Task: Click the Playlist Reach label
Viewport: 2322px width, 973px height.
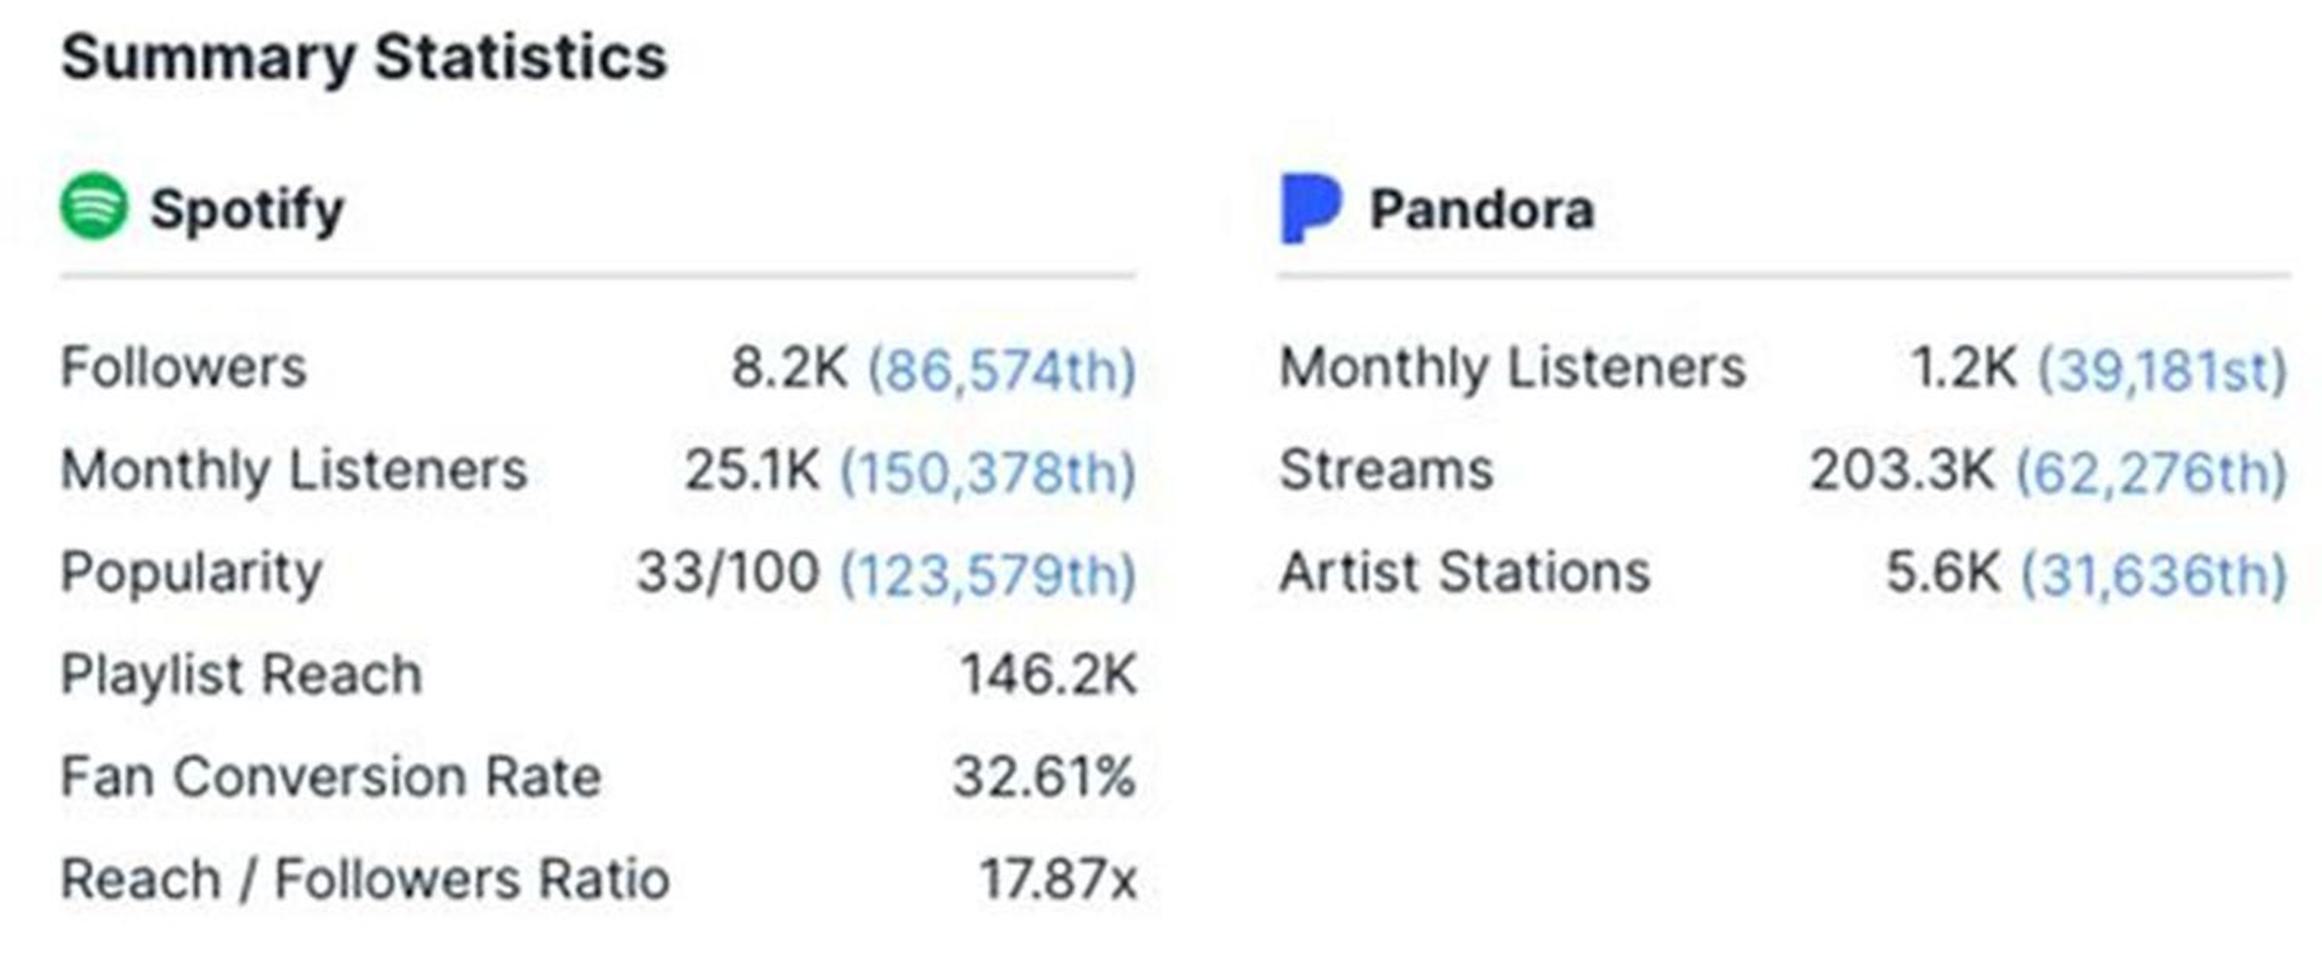Action: click(242, 675)
